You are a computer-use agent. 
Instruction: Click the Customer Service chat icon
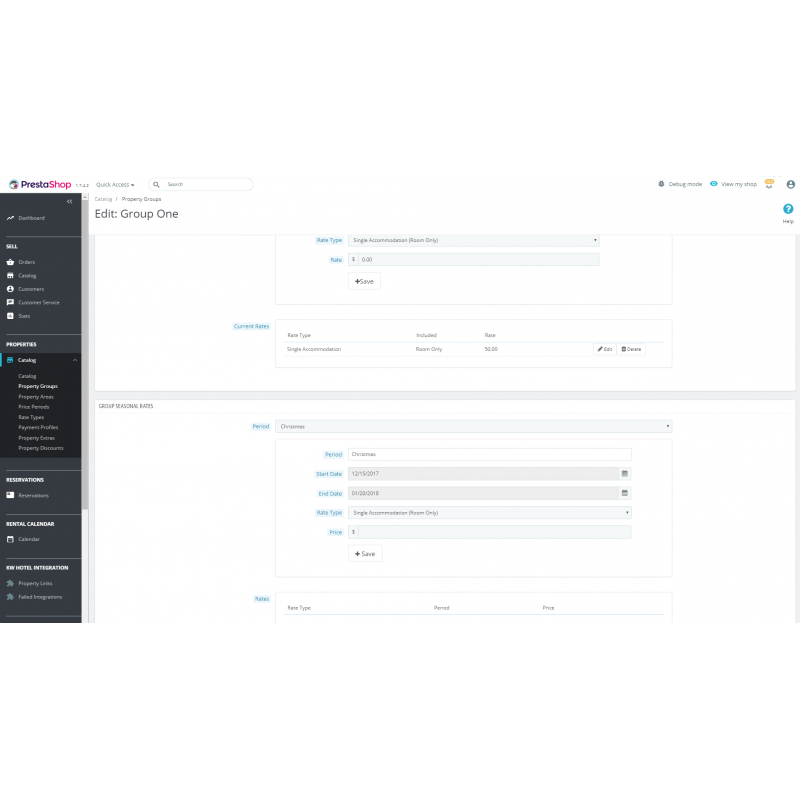(10, 303)
